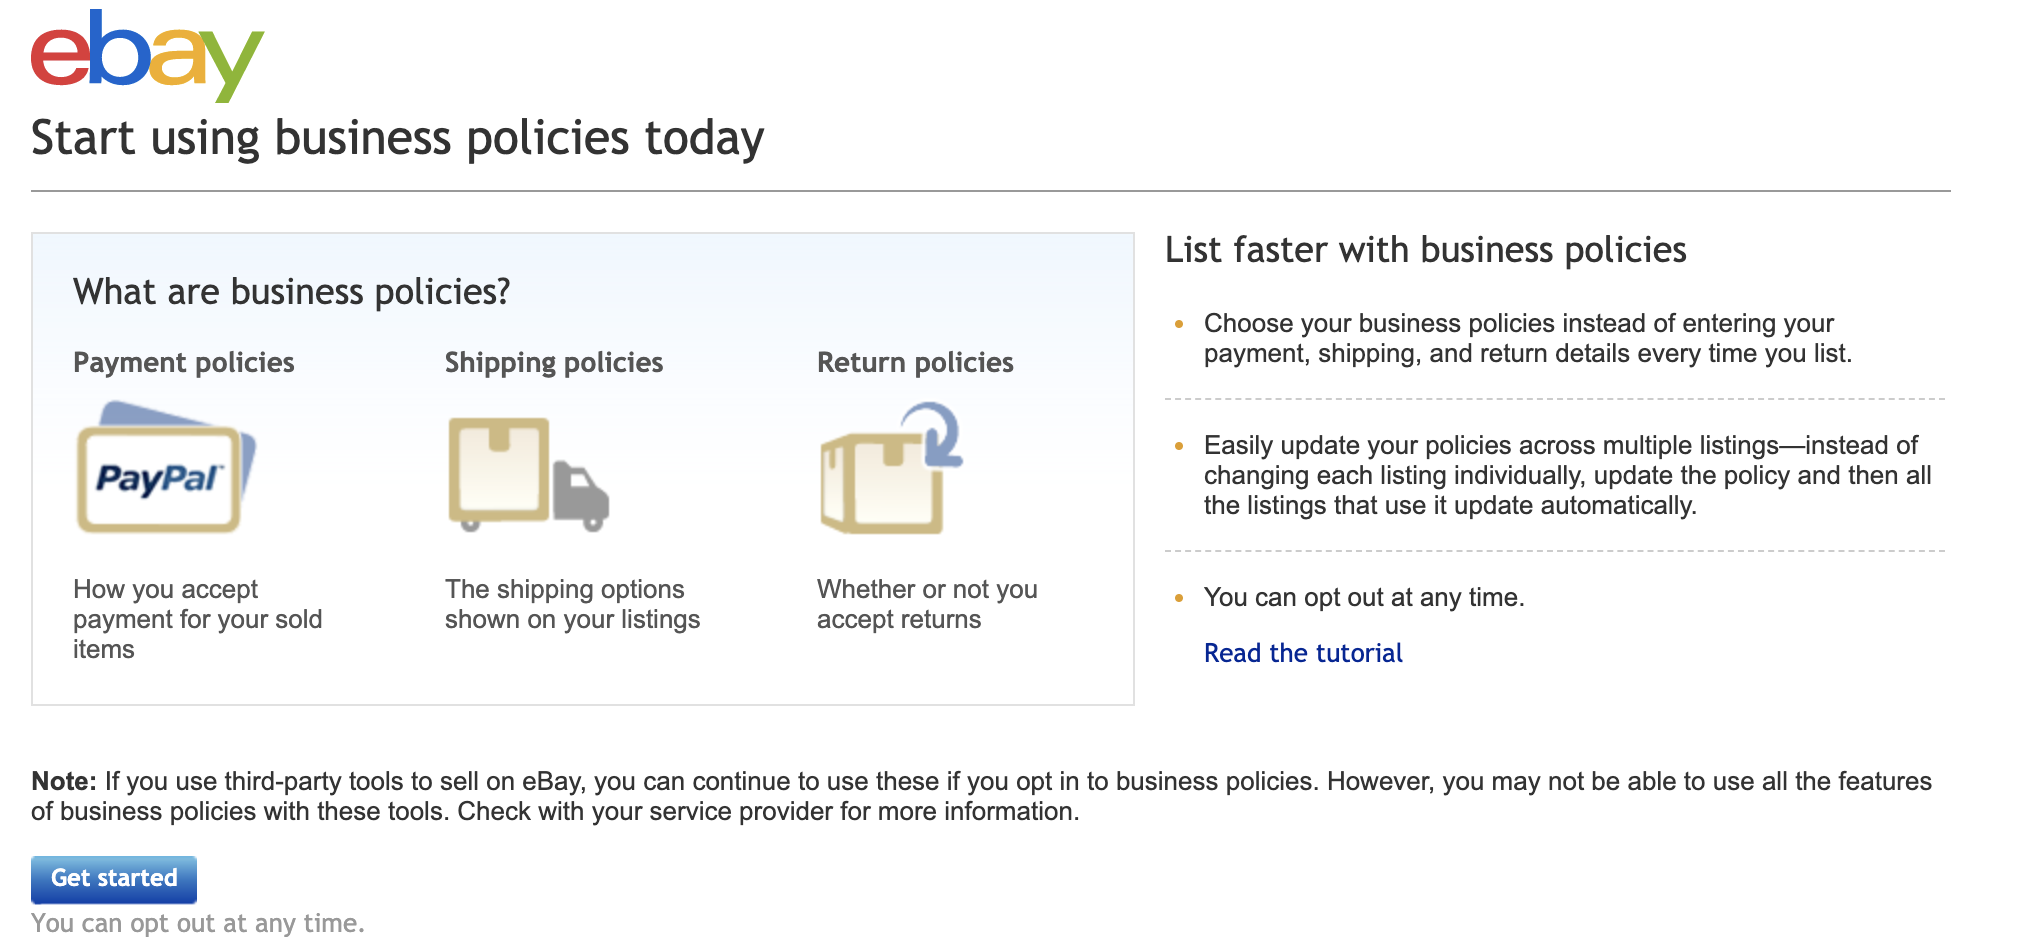Click the 'How you accept payment' description
This screenshot has width=2019, height=937.
tap(198, 619)
